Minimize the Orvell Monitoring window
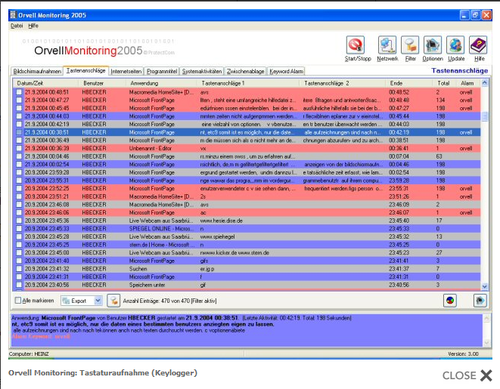500x389 pixels. (465, 15)
